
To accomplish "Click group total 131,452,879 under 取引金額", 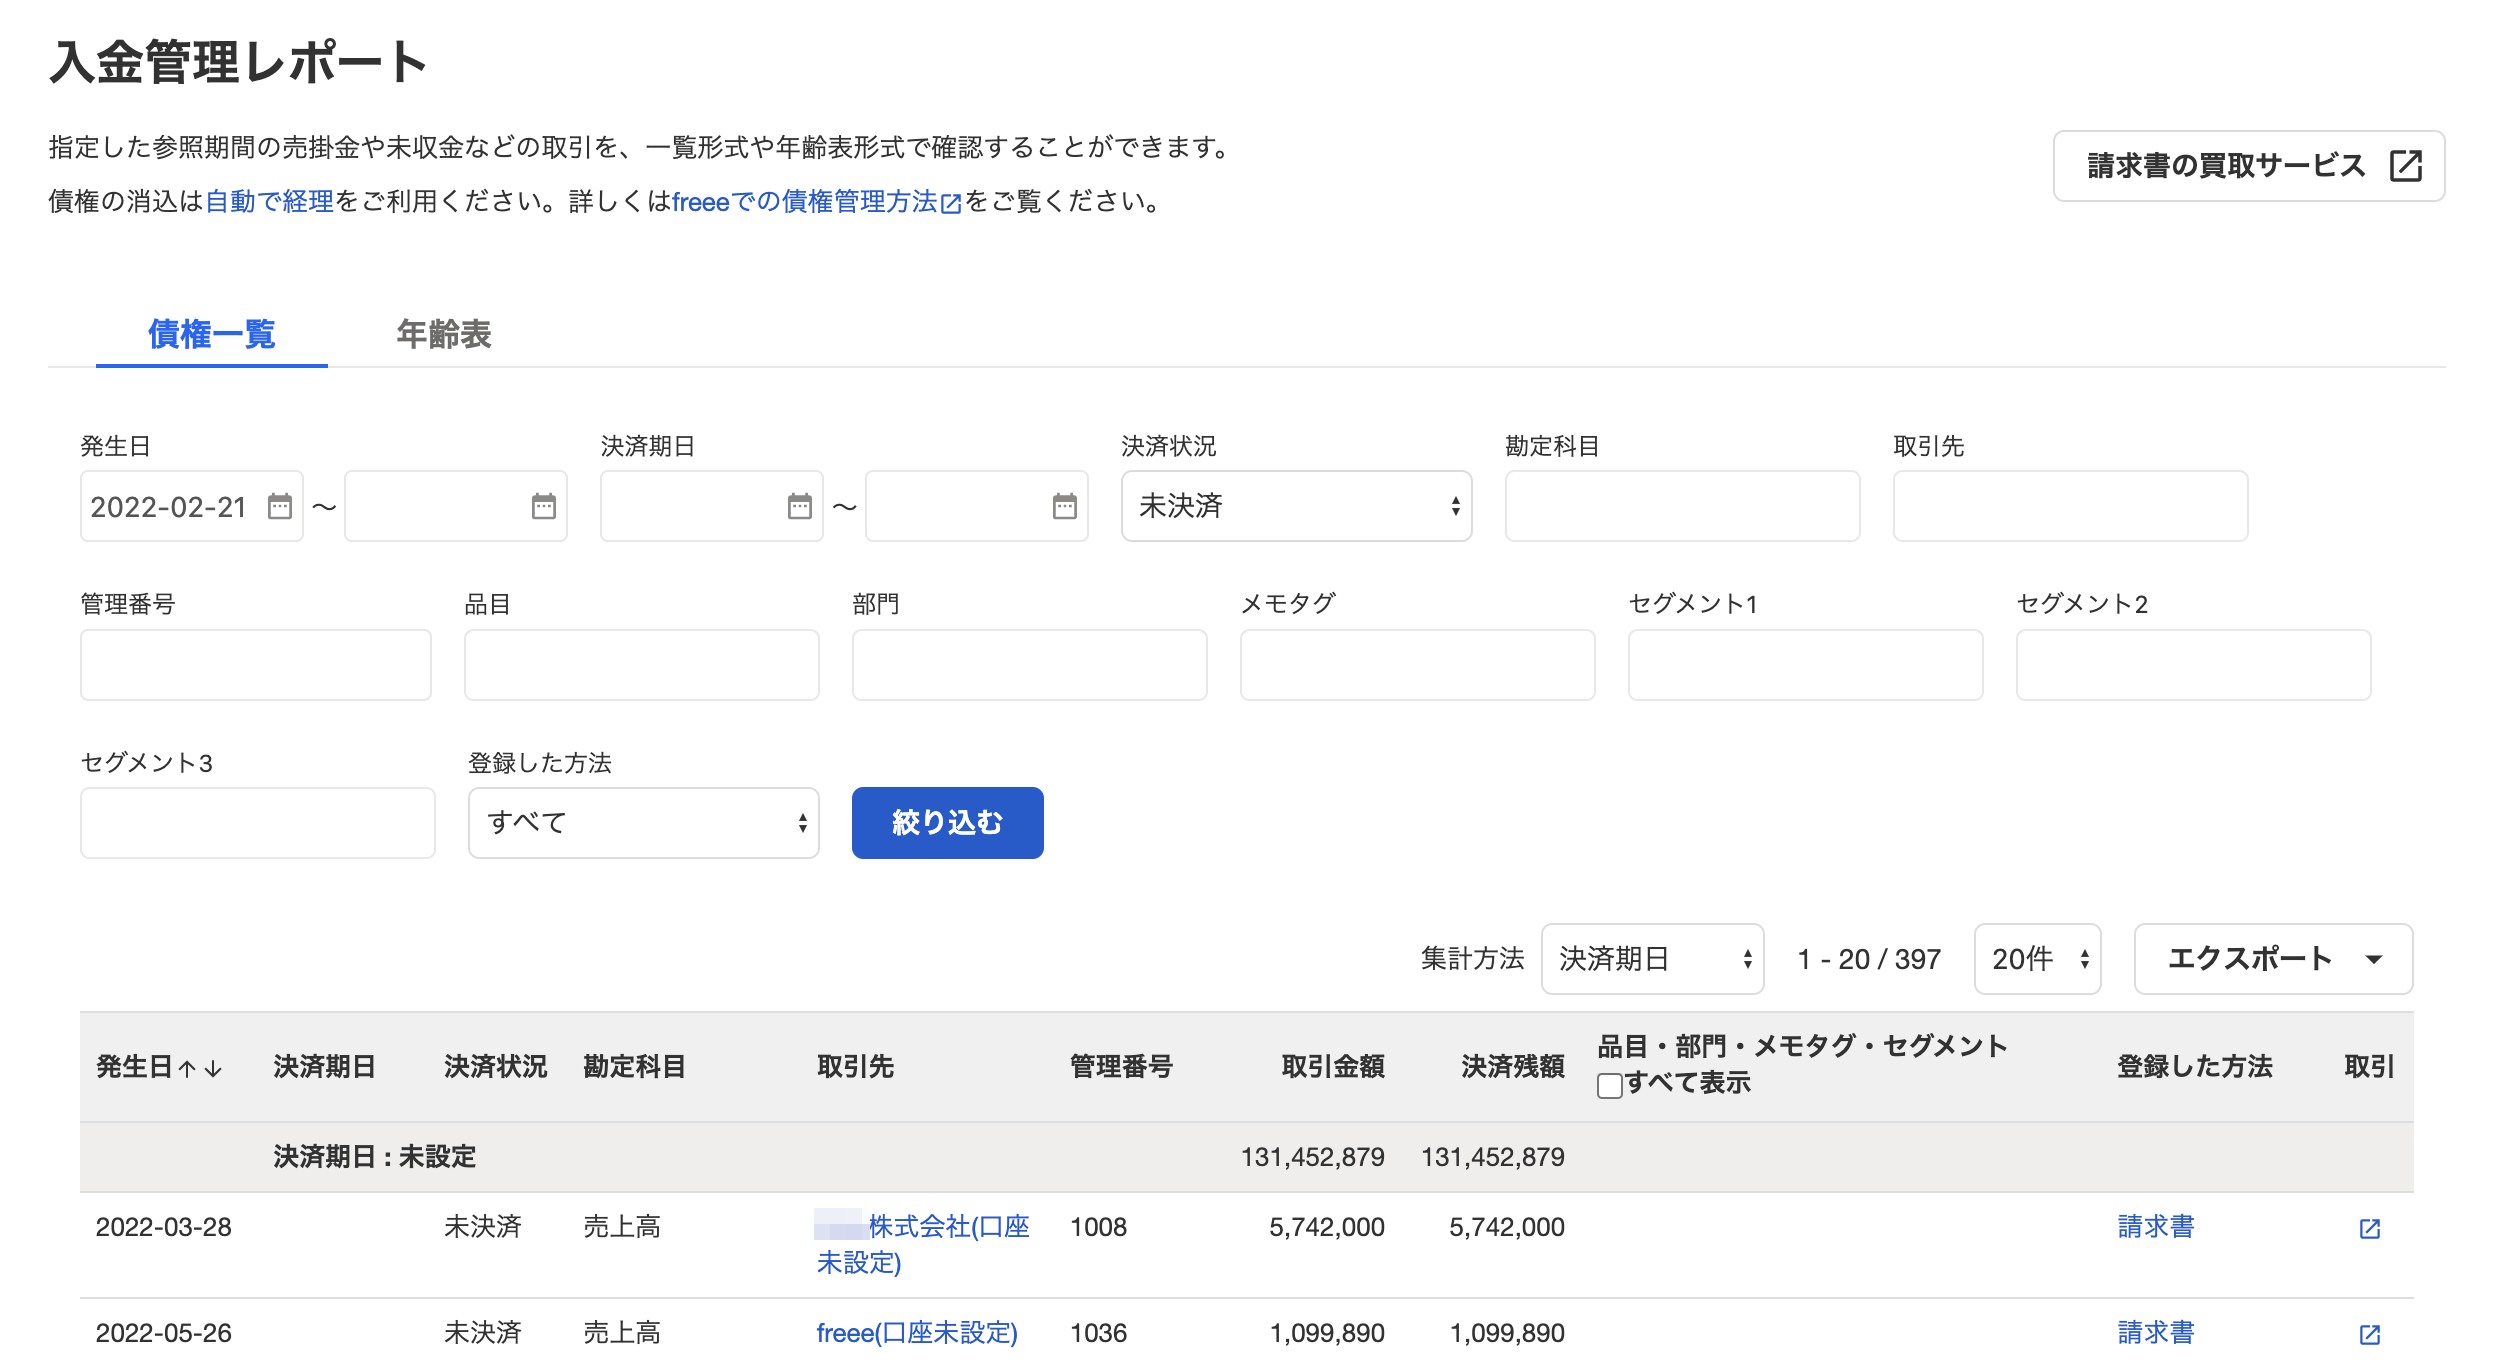I will tap(1312, 1157).
